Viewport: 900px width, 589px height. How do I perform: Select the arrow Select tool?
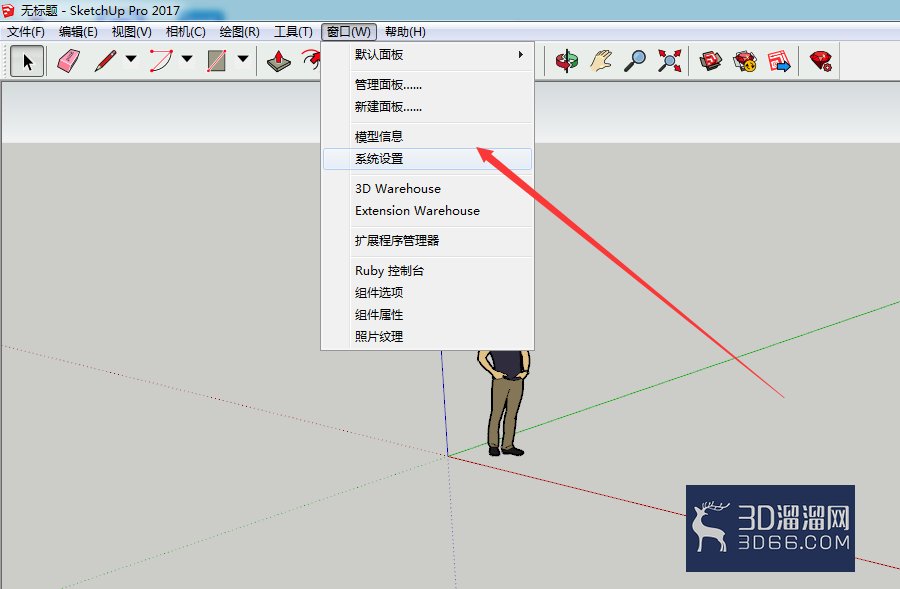click(x=27, y=60)
